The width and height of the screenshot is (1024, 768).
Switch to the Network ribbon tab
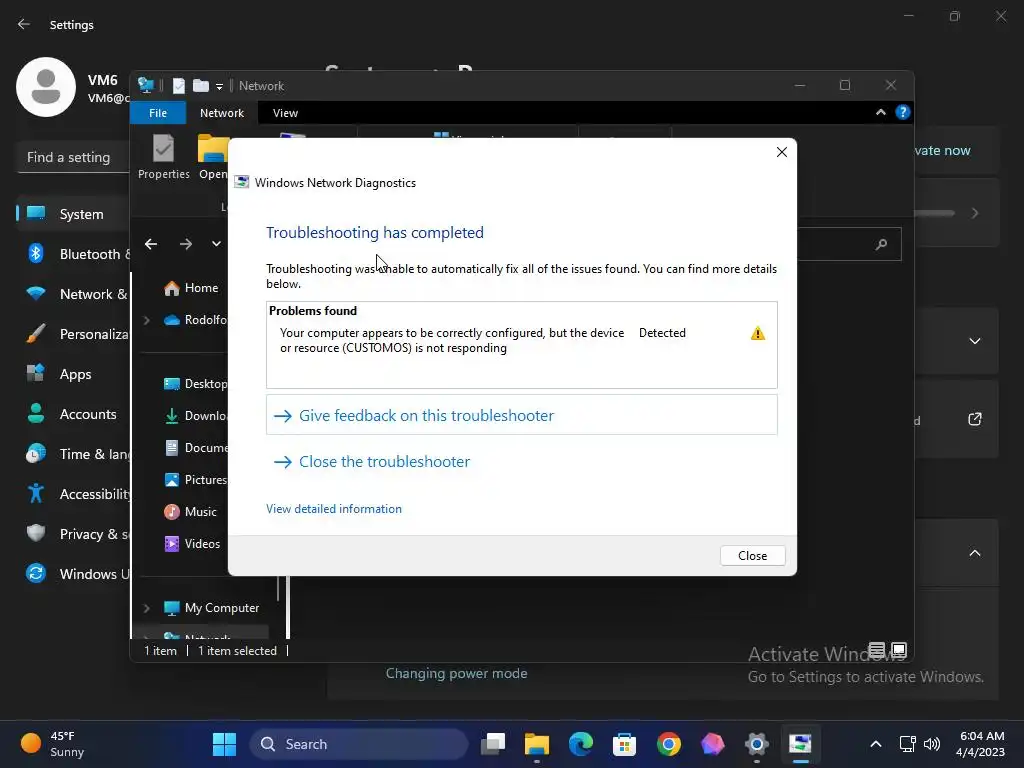(222, 113)
